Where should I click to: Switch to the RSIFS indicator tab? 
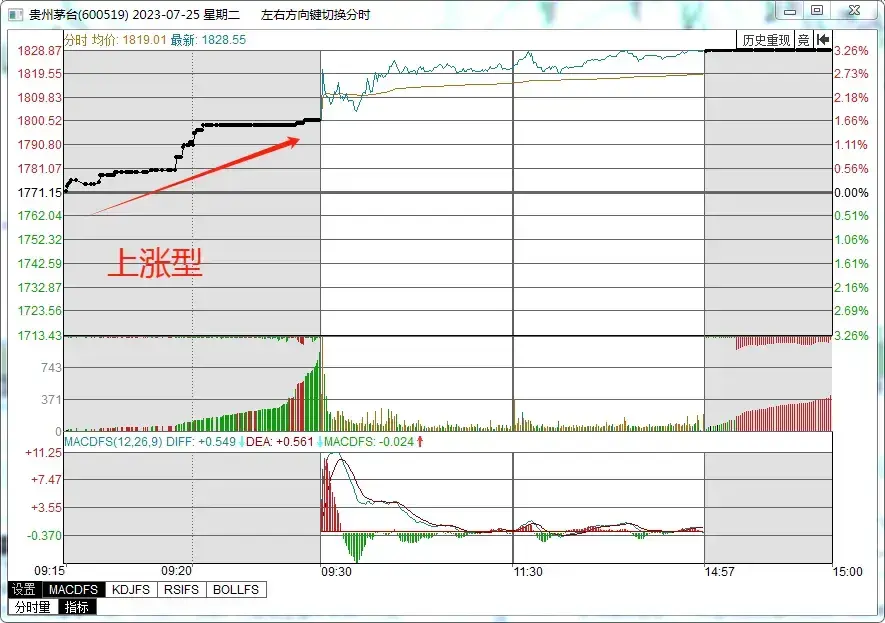[x=181, y=590]
